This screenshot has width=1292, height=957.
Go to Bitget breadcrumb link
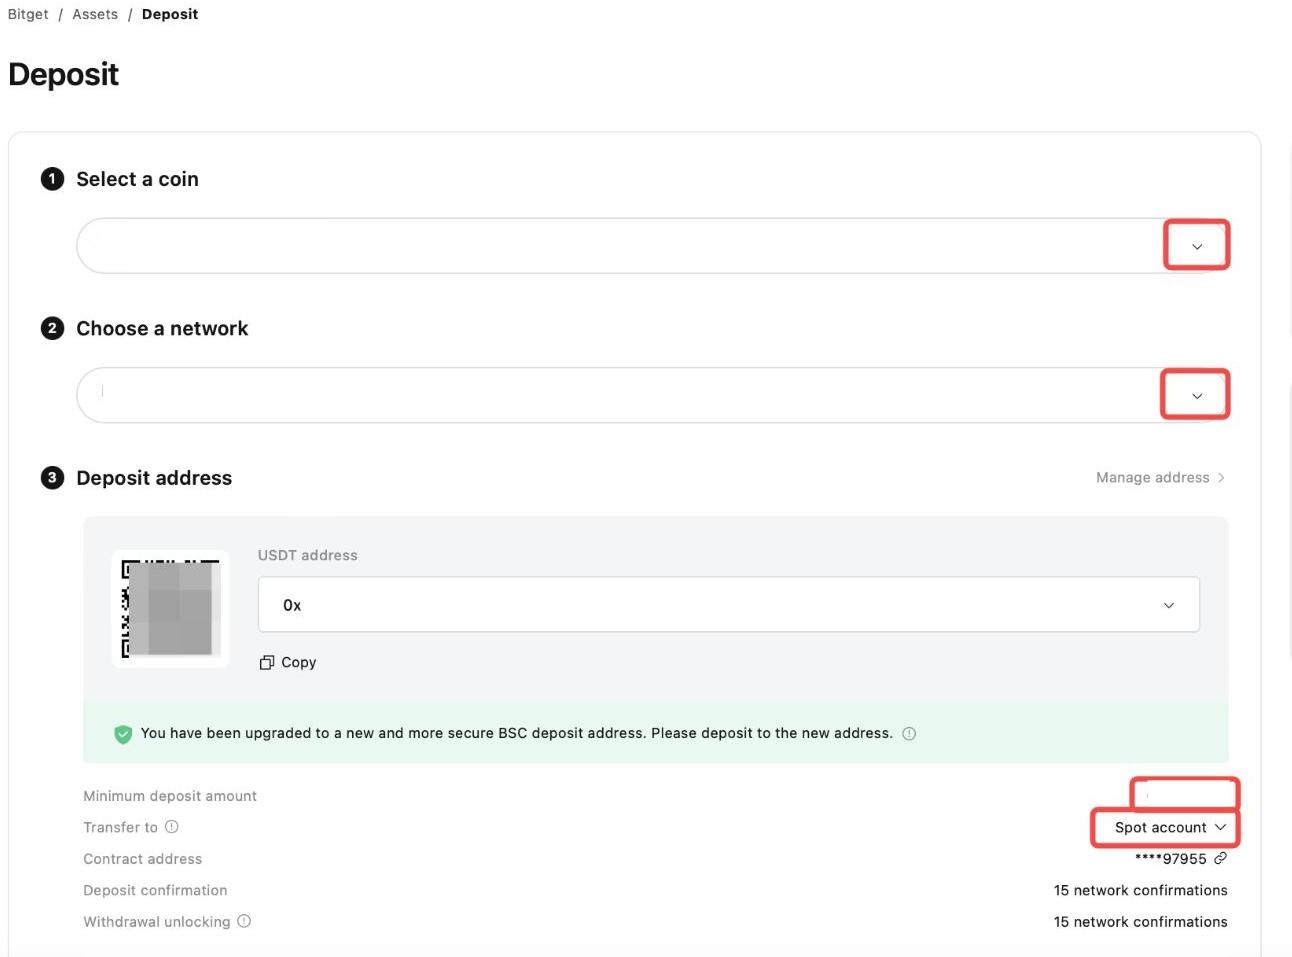[28, 14]
